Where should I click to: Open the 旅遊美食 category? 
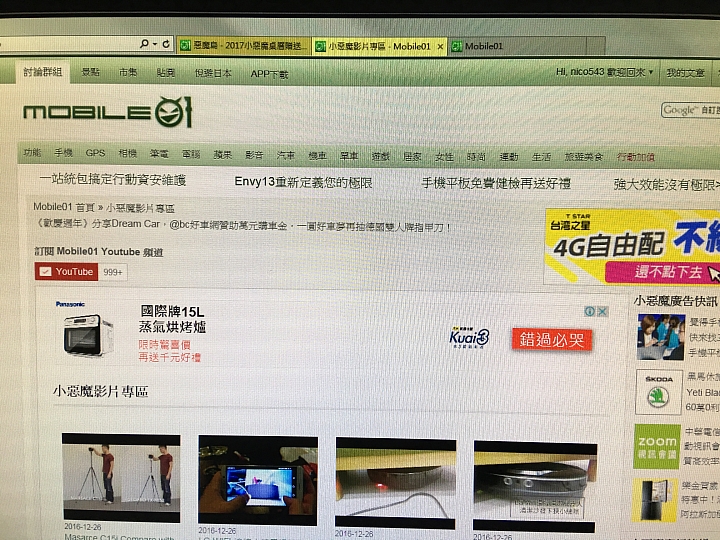coord(584,157)
